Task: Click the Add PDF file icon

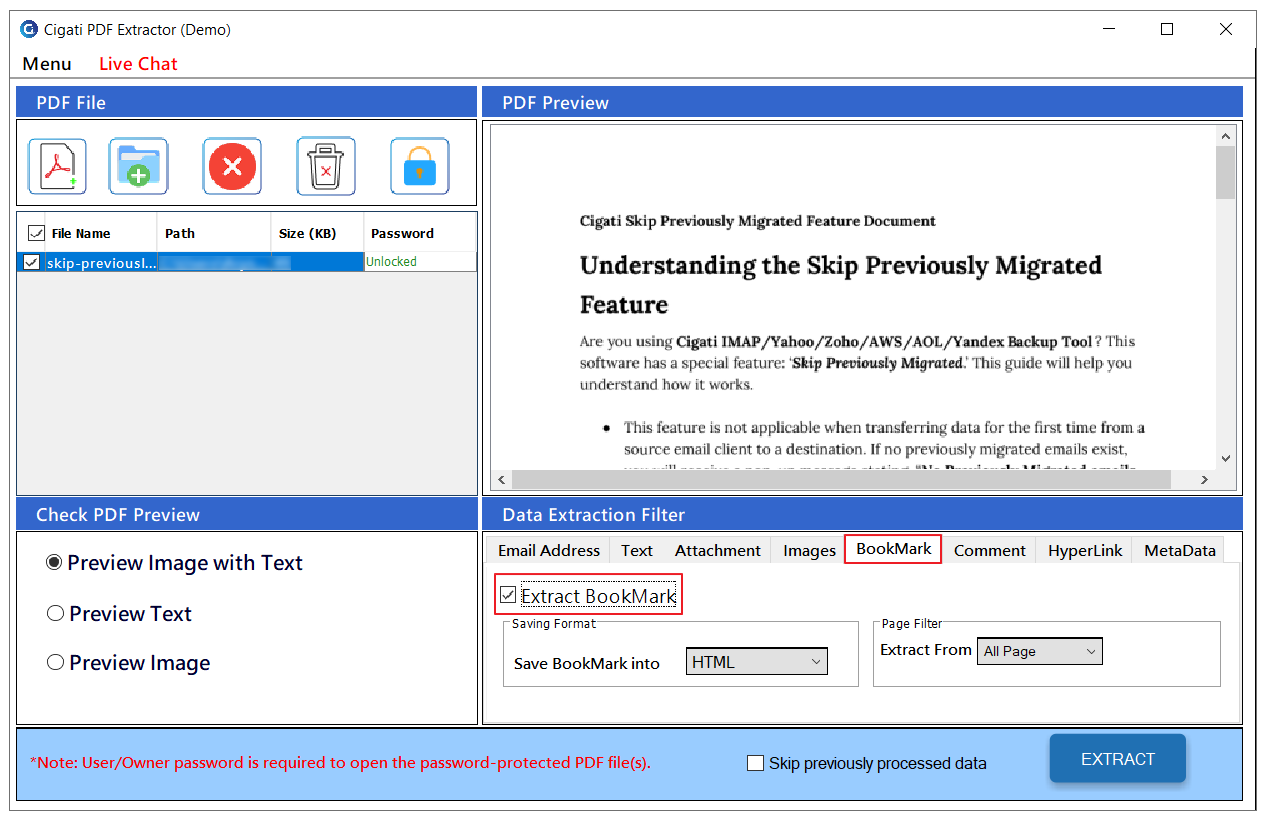Action: click(x=57, y=166)
